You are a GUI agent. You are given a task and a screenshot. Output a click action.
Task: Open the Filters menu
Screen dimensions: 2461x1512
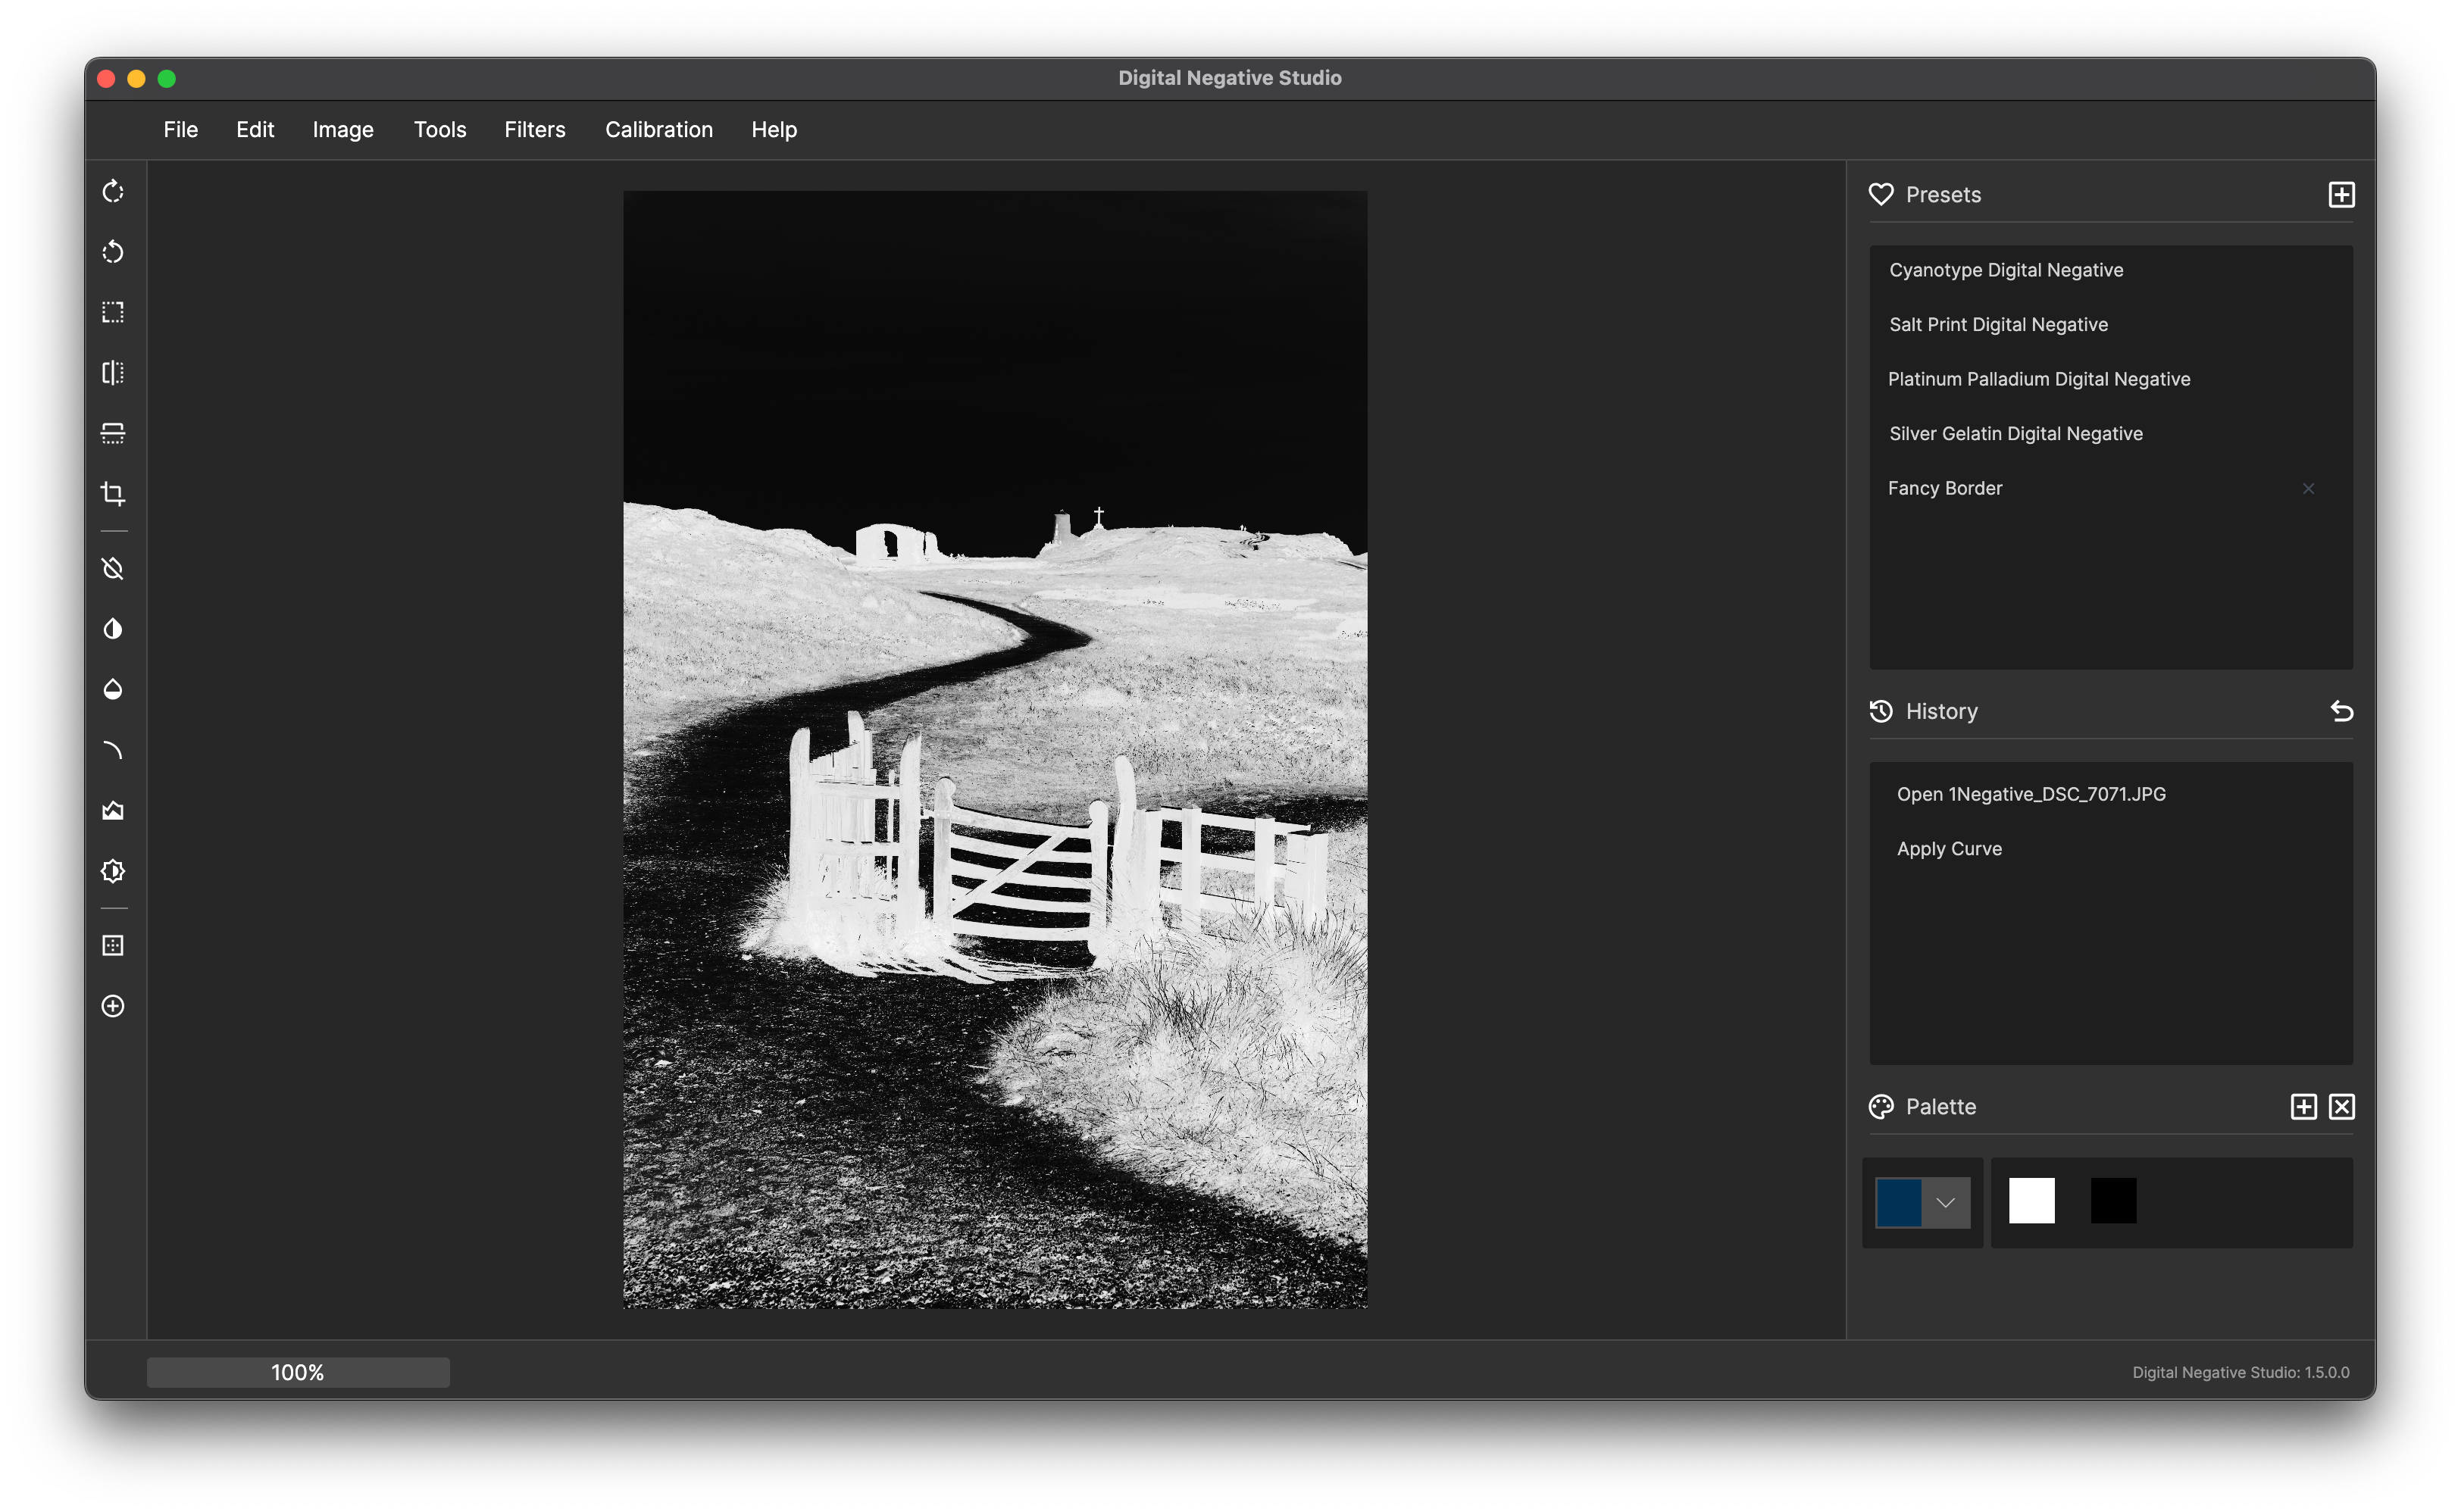534,130
